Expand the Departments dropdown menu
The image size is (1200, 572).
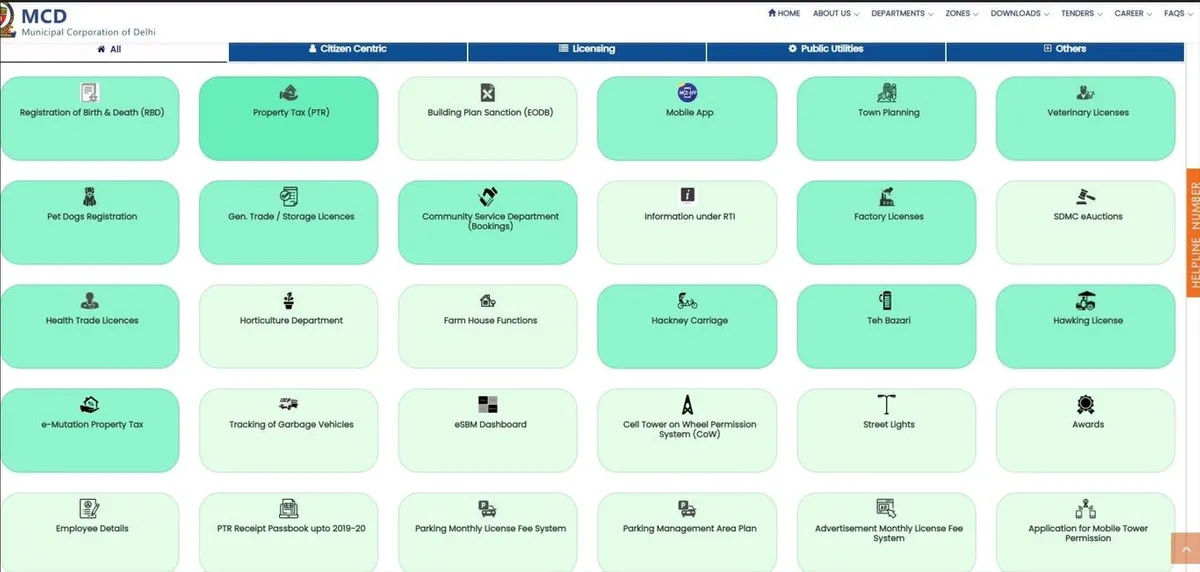(x=901, y=14)
